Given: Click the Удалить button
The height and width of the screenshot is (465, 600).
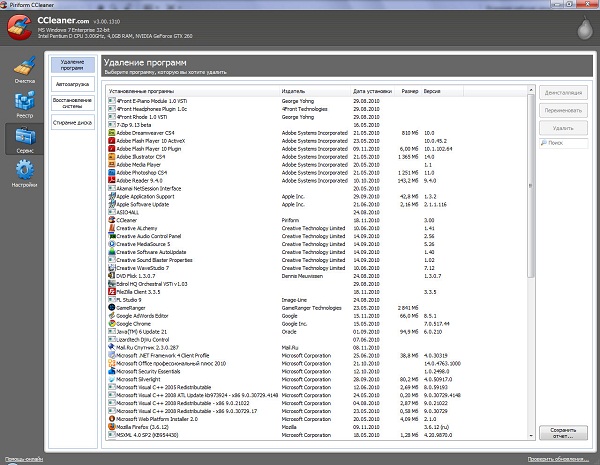Looking at the screenshot, I should [563, 128].
